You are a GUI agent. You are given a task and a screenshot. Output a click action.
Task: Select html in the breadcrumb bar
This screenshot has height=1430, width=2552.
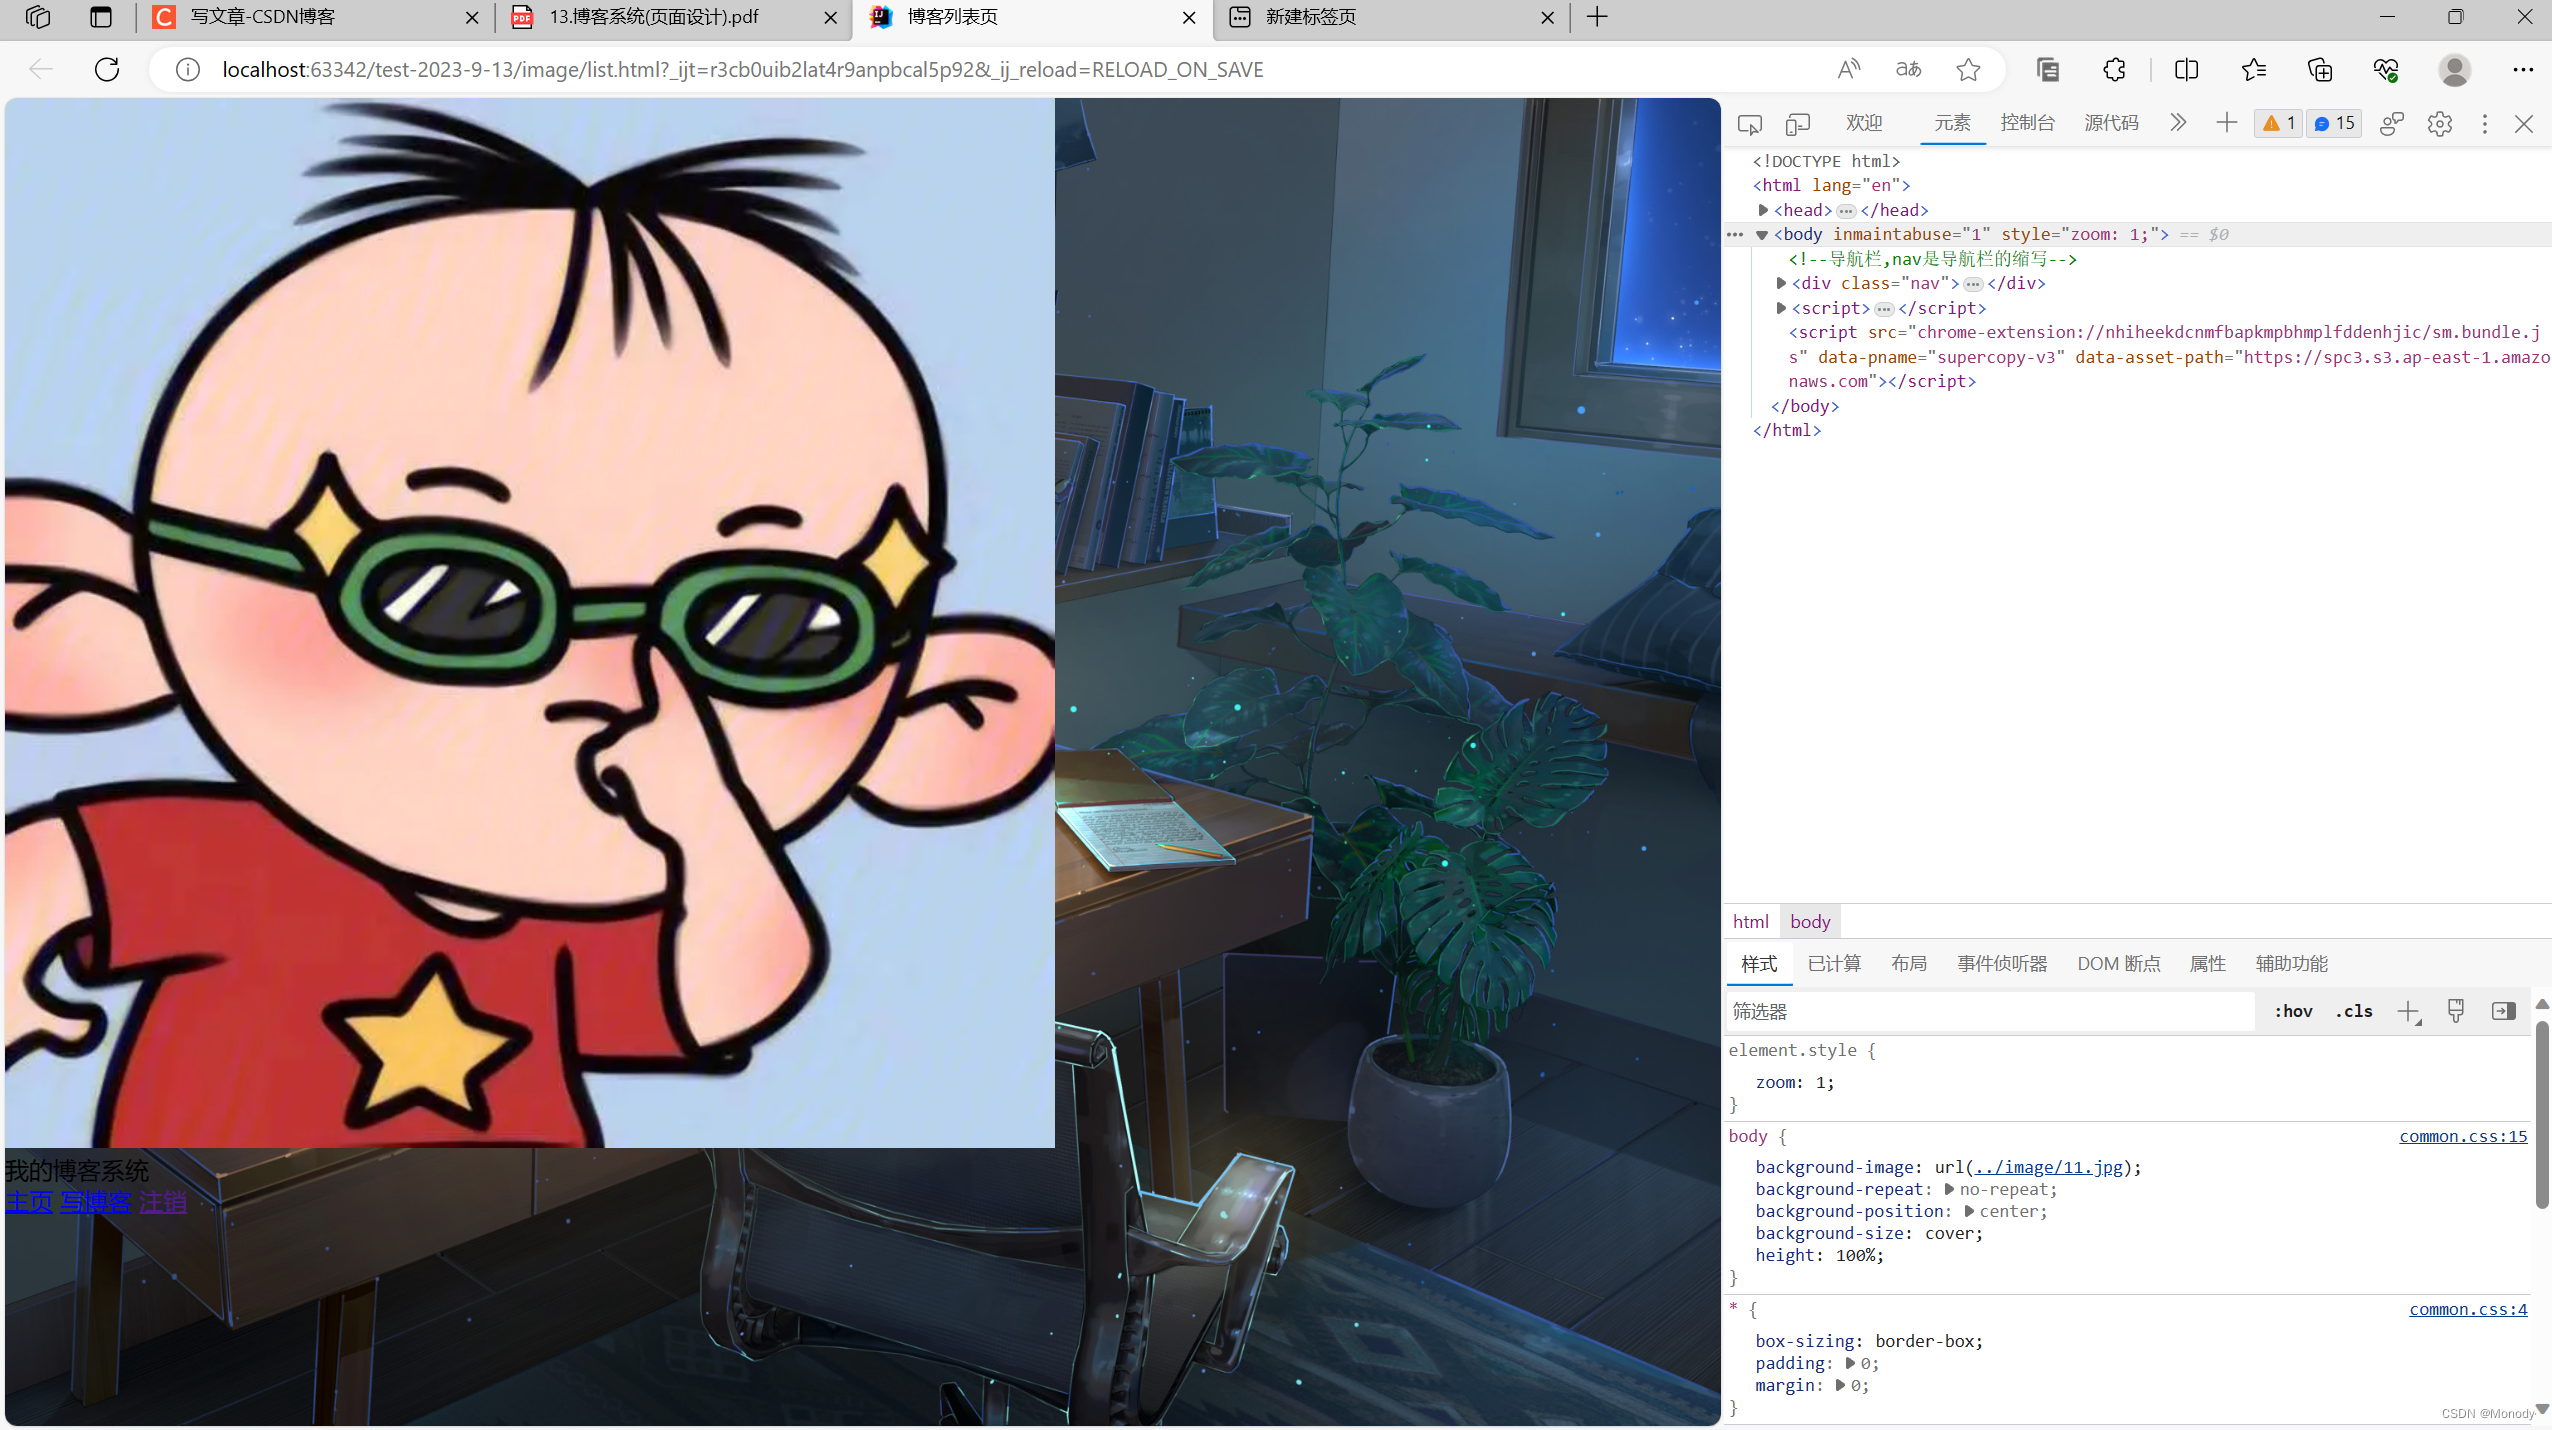point(1751,921)
